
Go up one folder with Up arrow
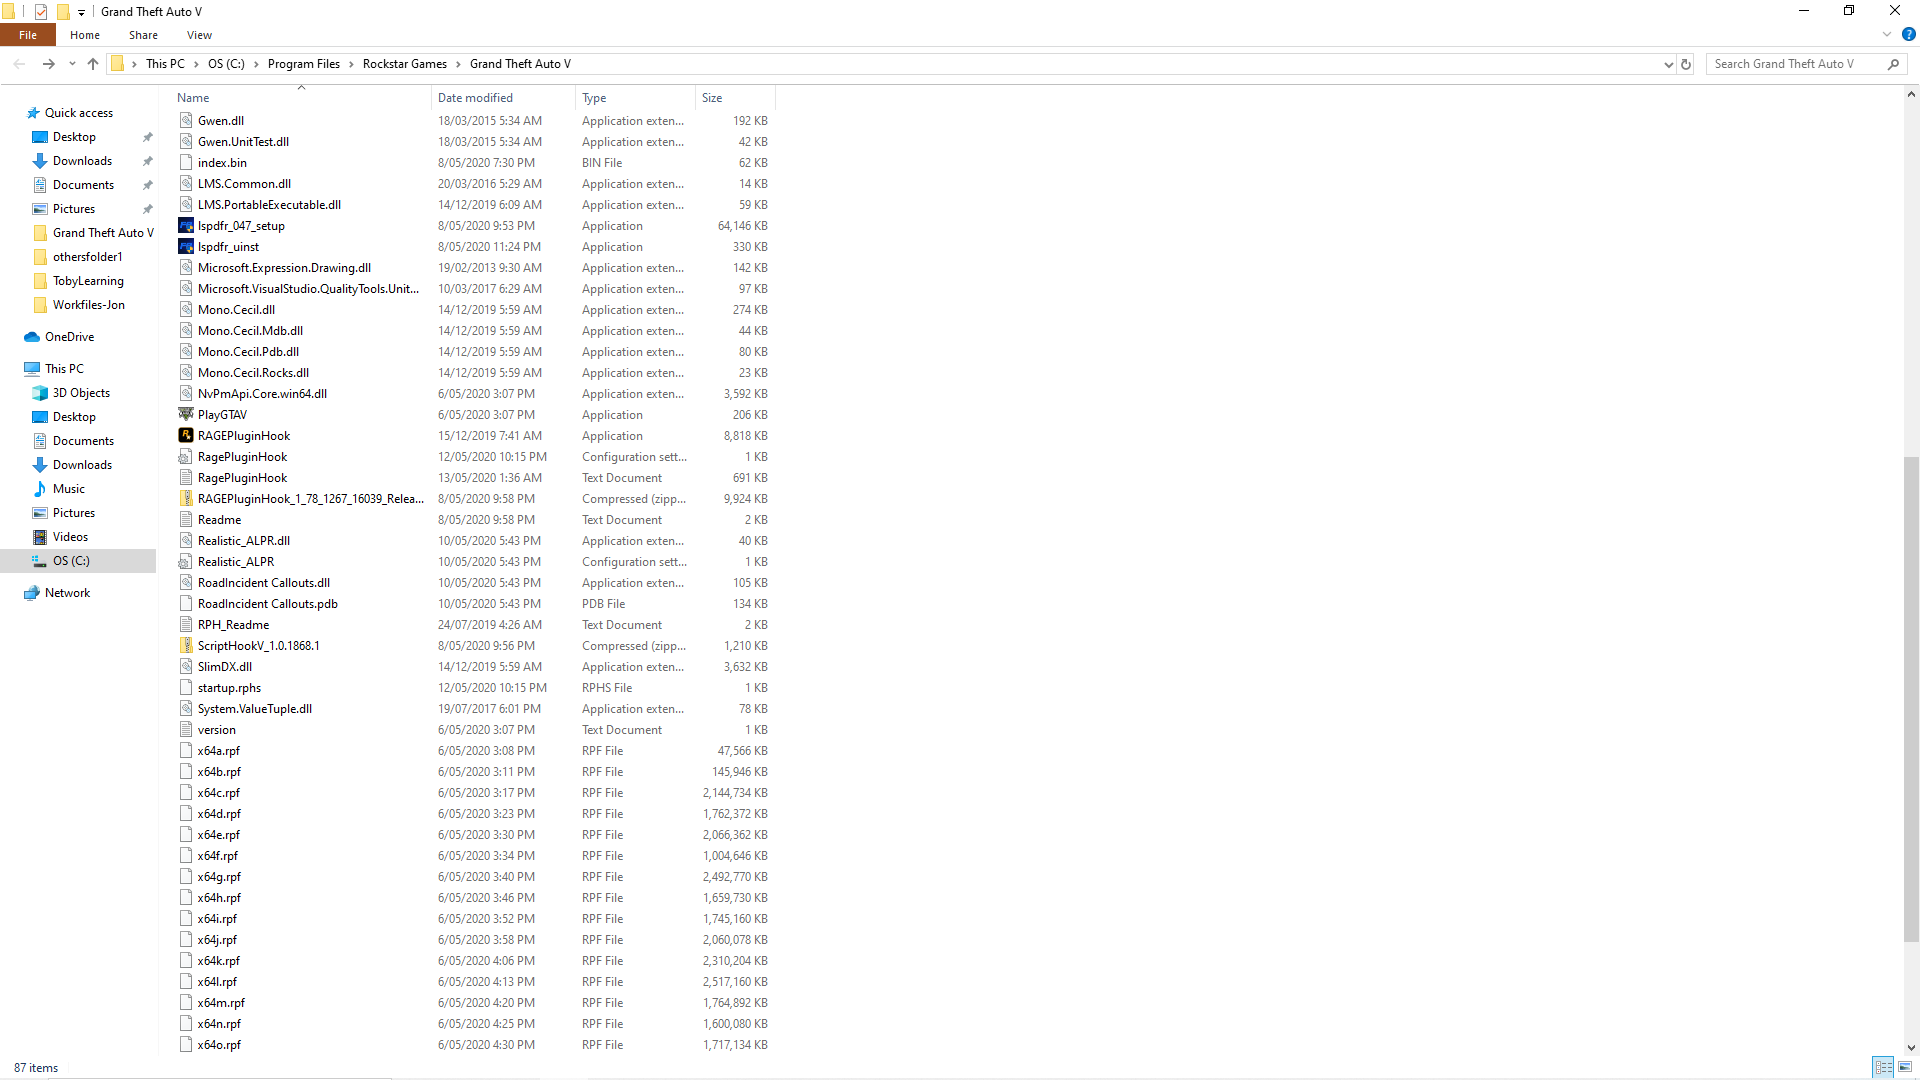93,64
